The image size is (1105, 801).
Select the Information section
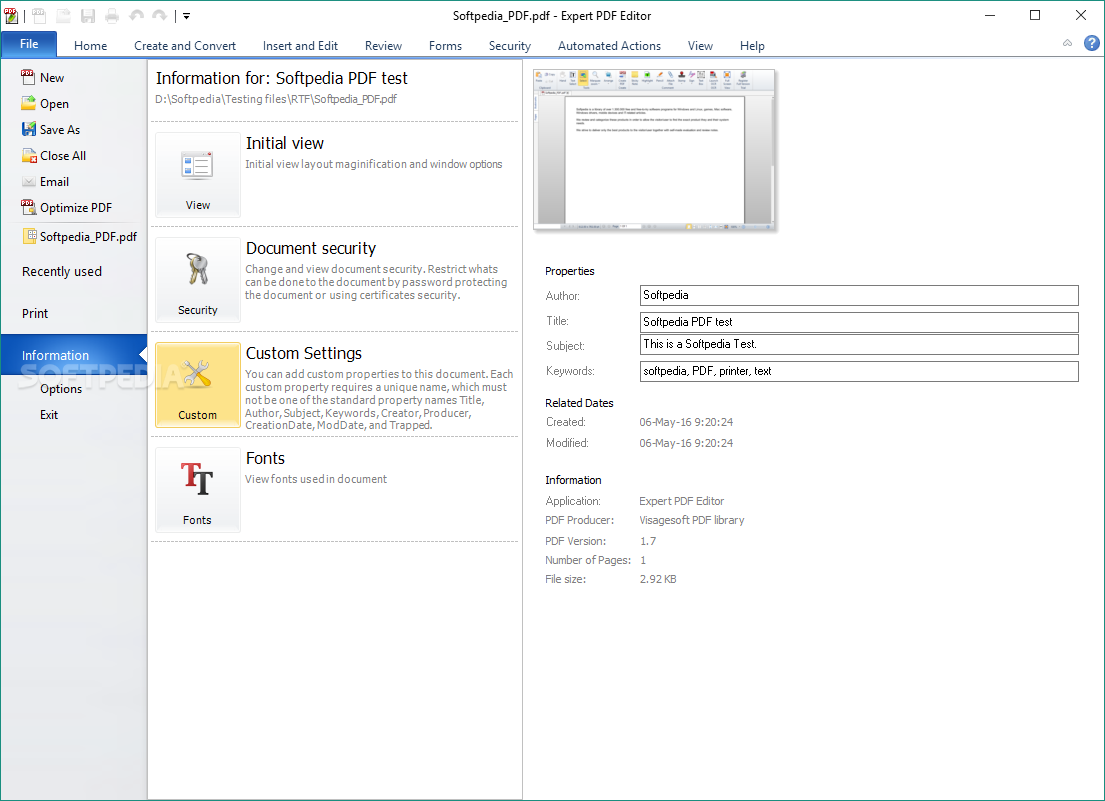pyautogui.click(x=73, y=355)
